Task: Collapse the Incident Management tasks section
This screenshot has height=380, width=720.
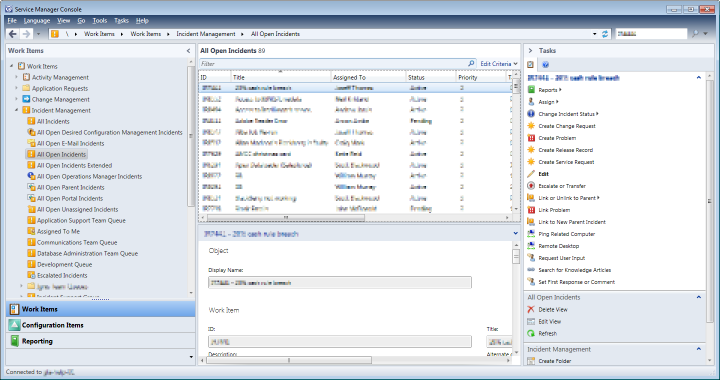Action: tap(699, 349)
